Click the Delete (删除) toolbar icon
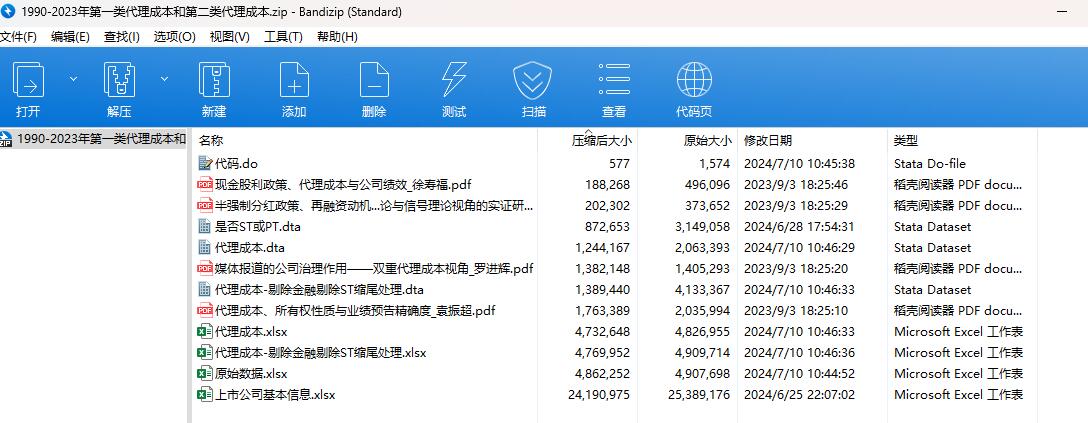This screenshot has width=1088, height=423. pyautogui.click(x=374, y=80)
